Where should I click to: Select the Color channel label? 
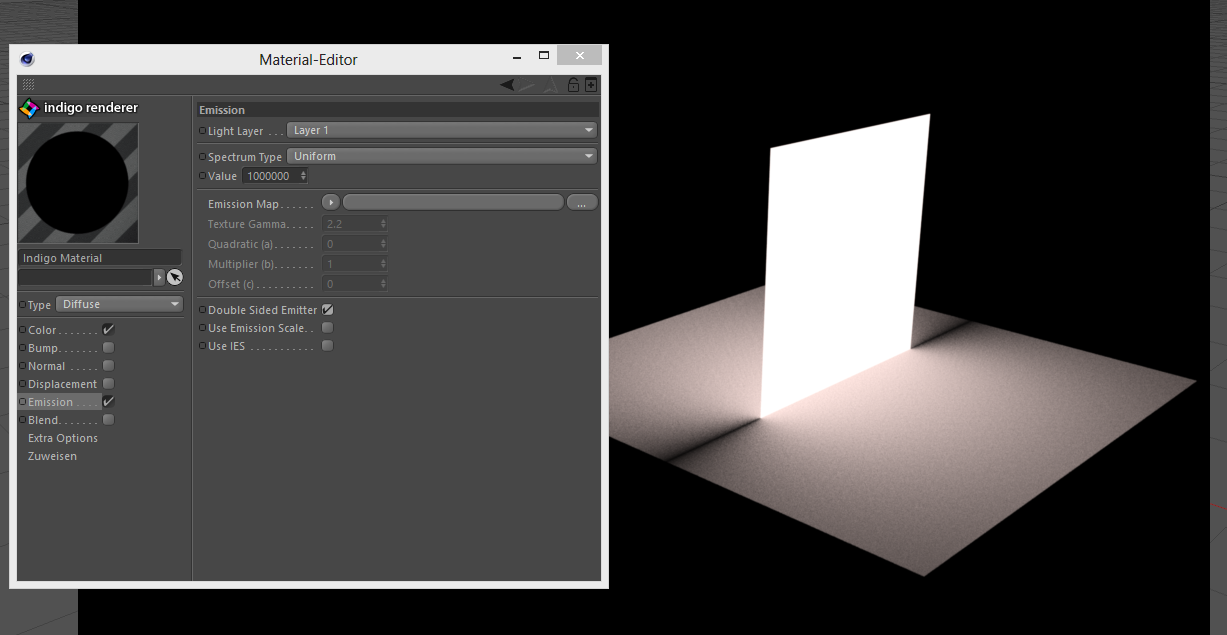[x=43, y=330]
